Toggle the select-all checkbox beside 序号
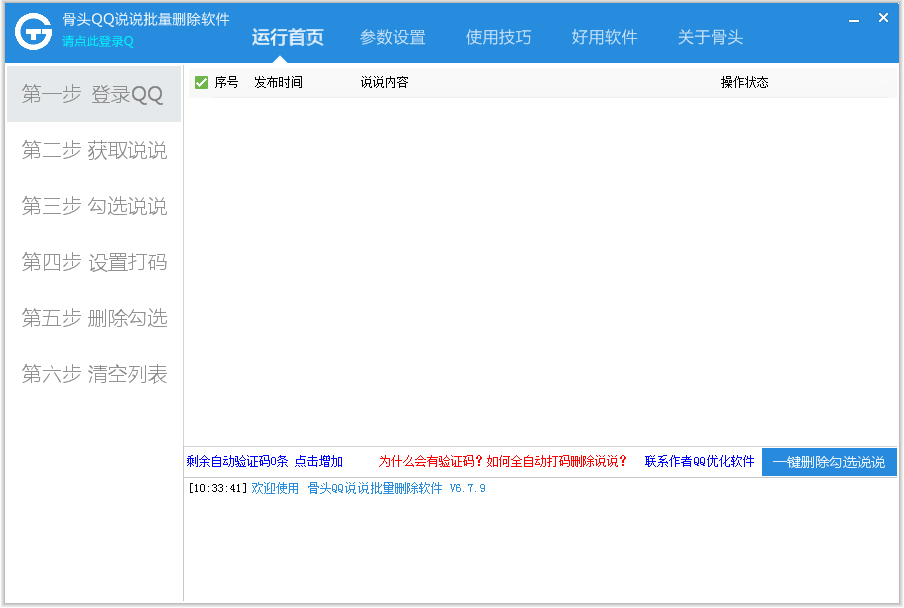Image resolution: width=904 pixels, height=608 pixels. click(x=201, y=82)
